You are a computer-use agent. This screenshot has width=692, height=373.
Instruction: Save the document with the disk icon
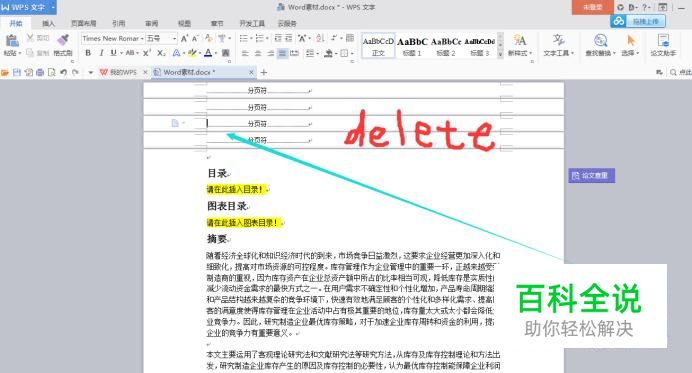coord(17,72)
